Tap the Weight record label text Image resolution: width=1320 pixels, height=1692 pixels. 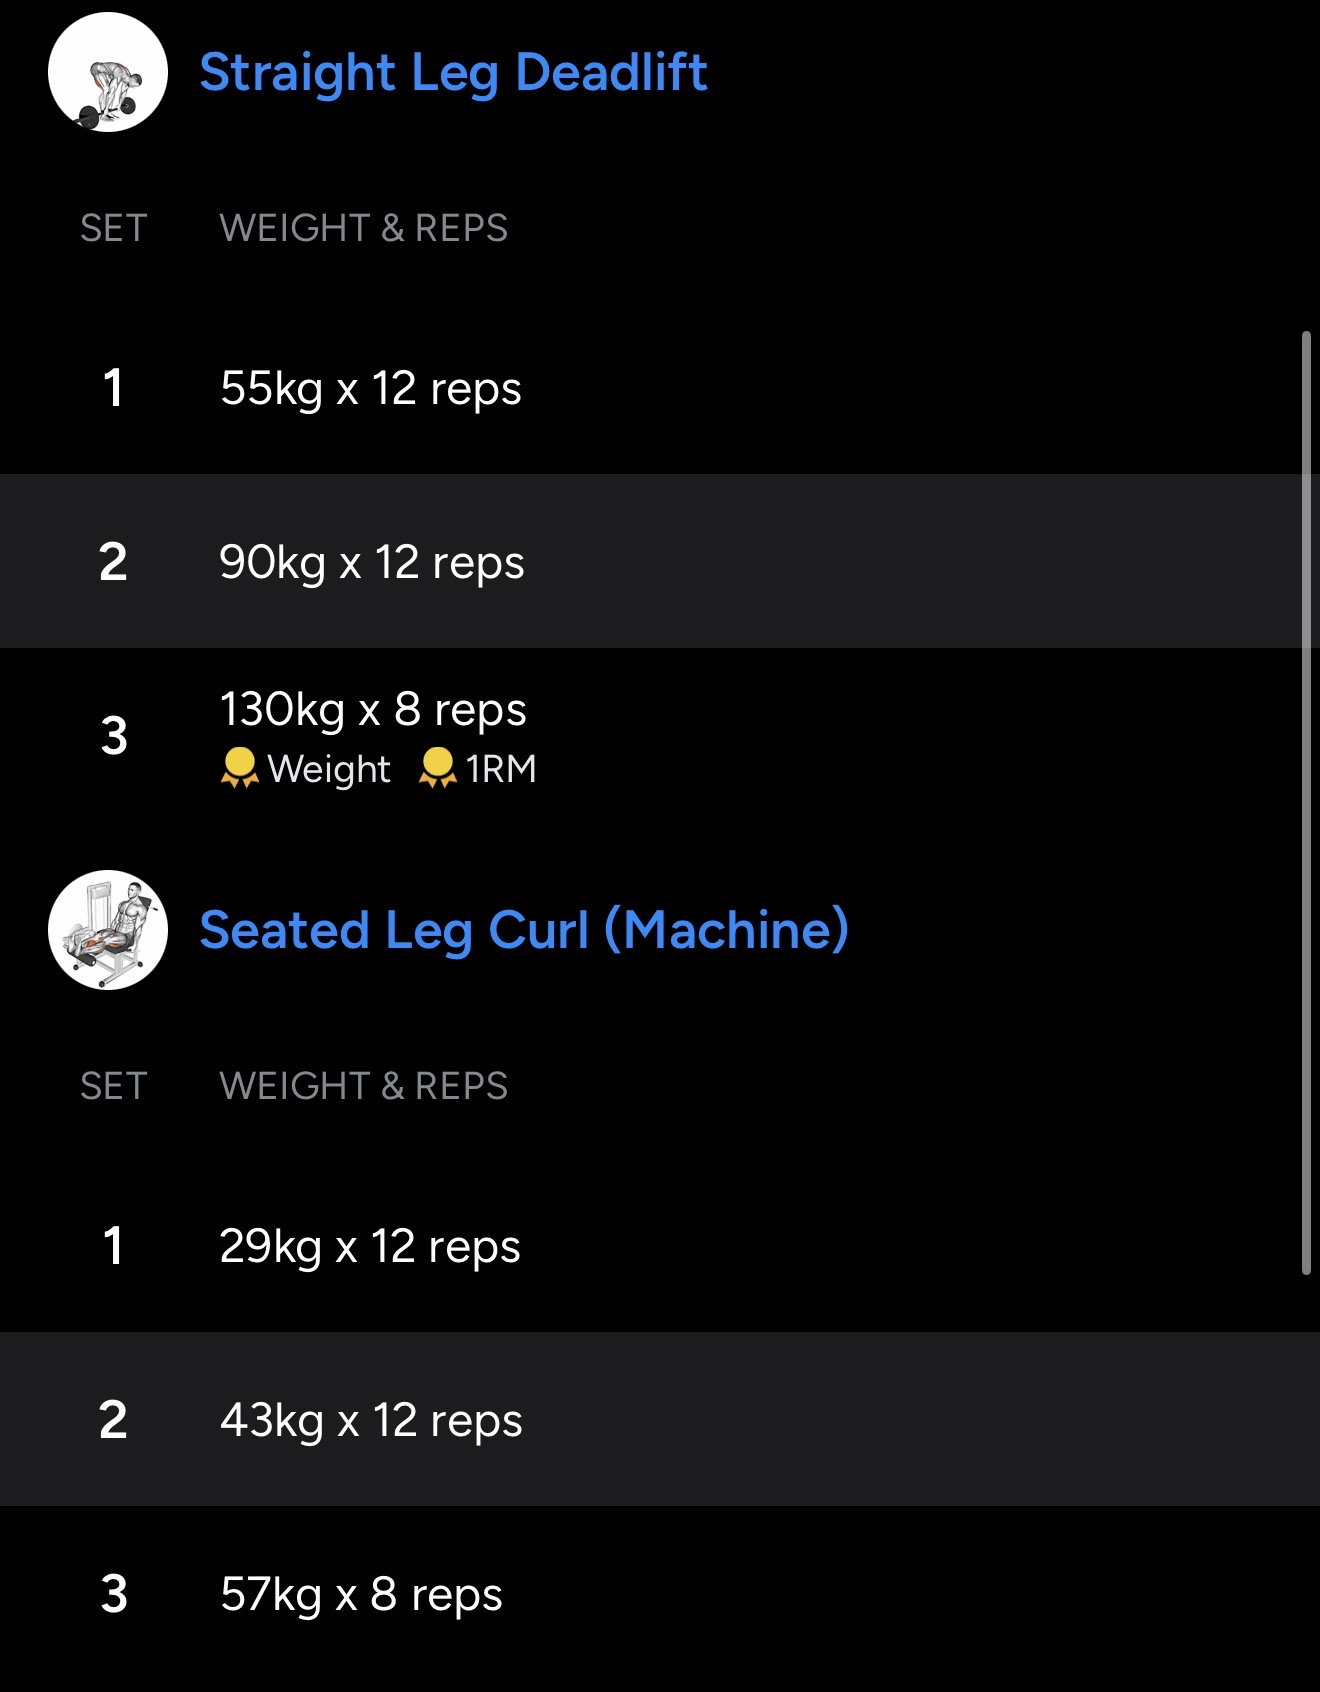(329, 769)
